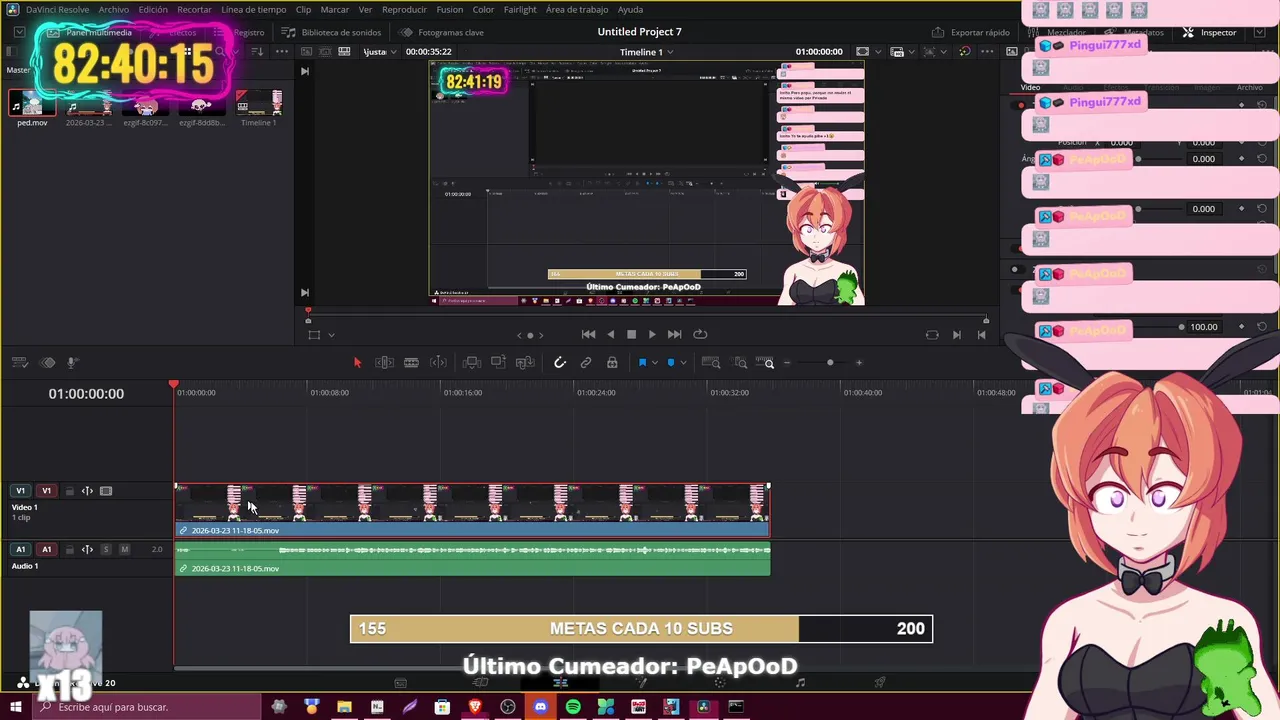Open the Edición menu
The width and height of the screenshot is (1280, 720).
click(x=153, y=9)
